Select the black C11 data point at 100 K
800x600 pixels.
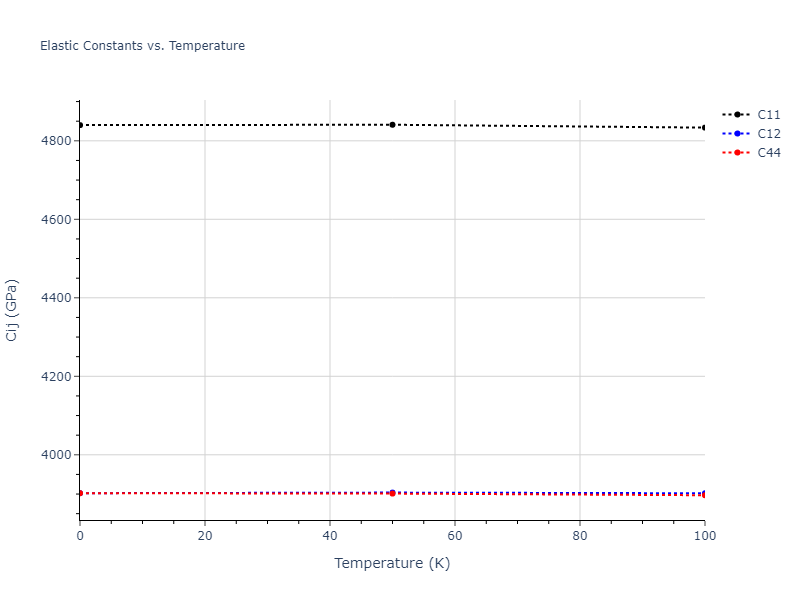[x=704, y=127]
